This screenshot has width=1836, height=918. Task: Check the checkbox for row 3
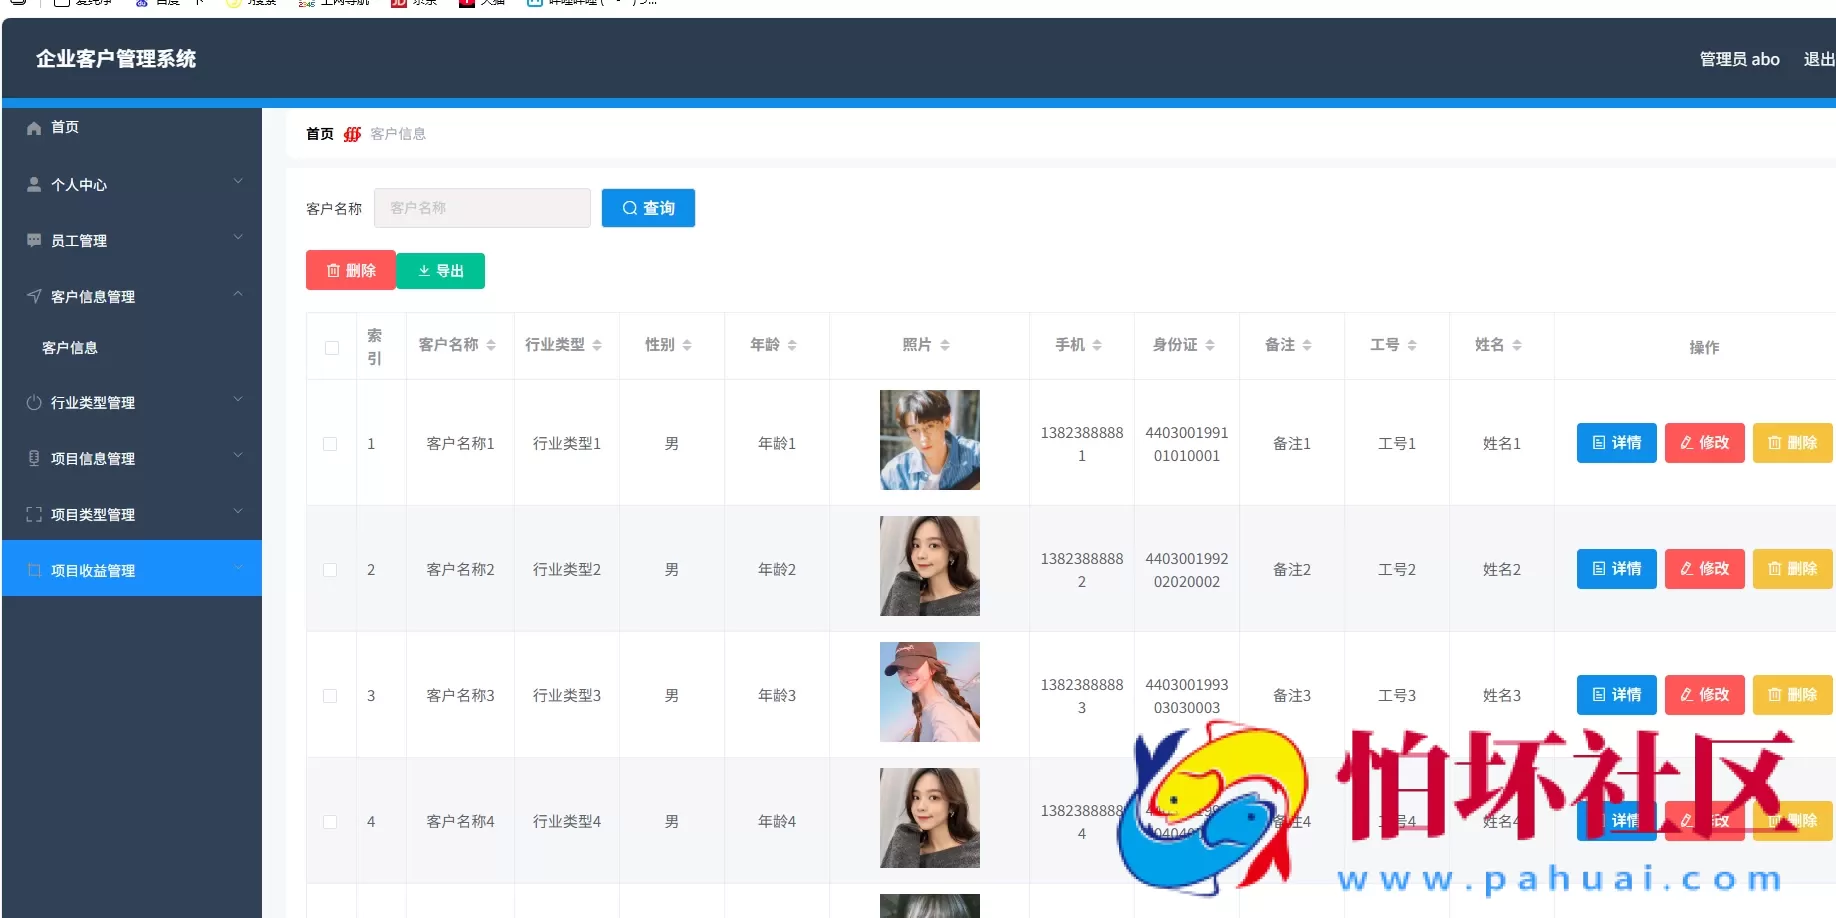(330, 695)
